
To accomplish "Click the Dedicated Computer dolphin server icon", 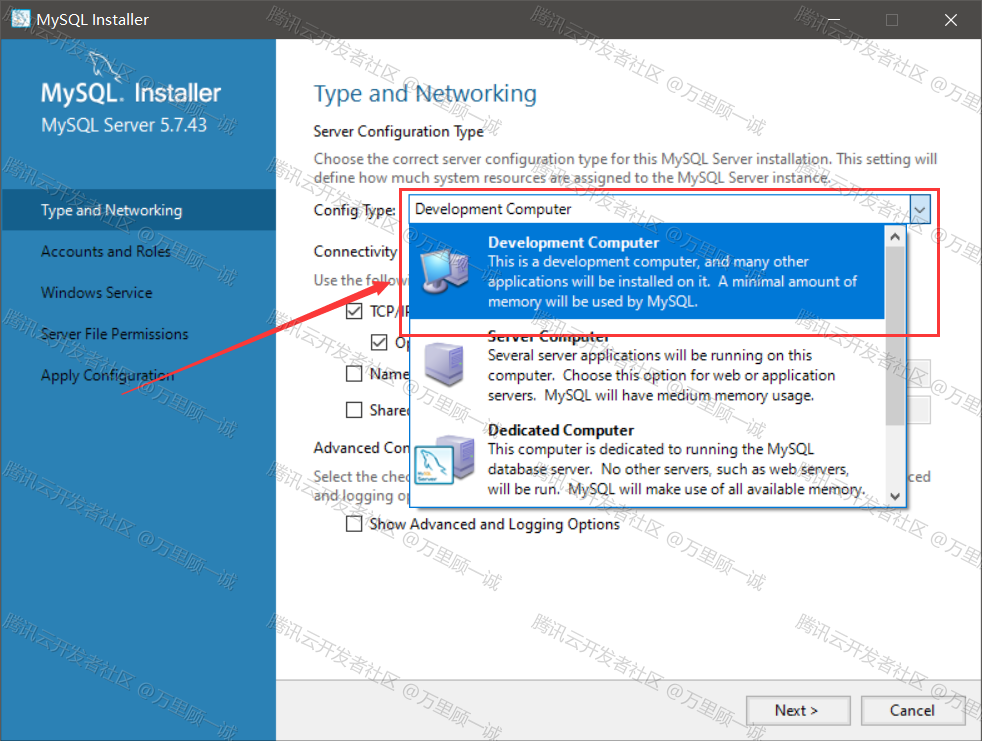I will (x=445, y=460).
